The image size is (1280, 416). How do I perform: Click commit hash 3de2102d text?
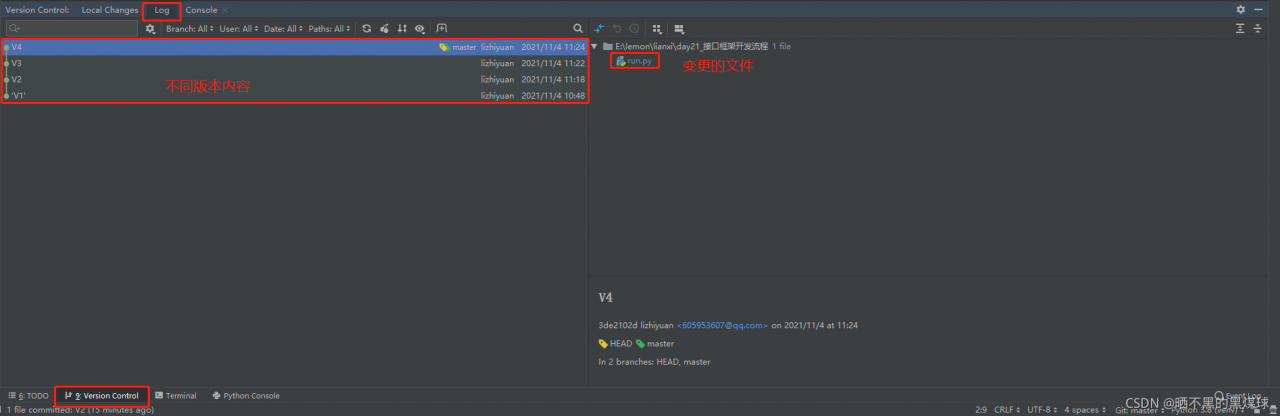point(617,325)
